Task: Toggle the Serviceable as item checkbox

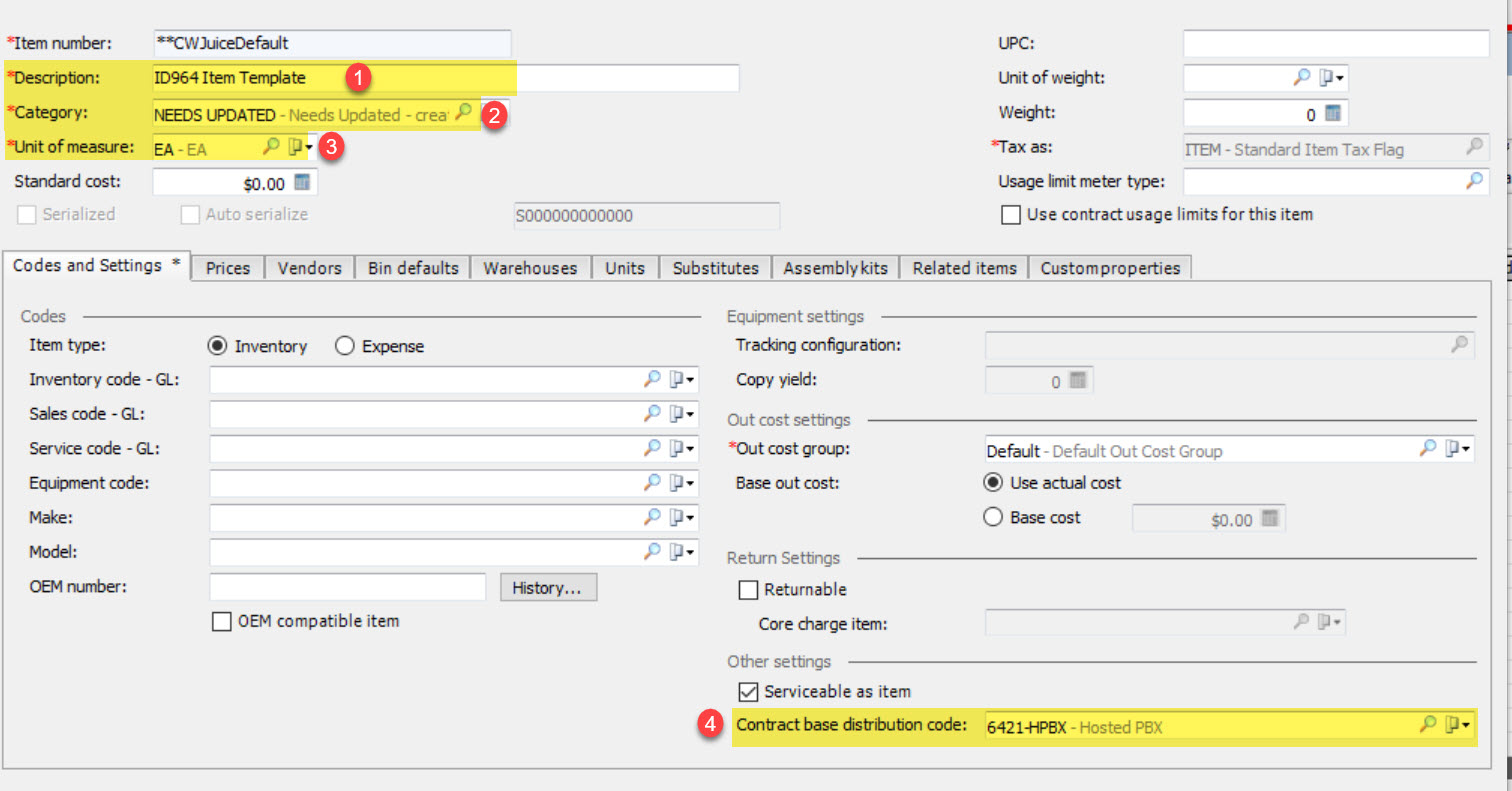Action: (x=748, y=691)
